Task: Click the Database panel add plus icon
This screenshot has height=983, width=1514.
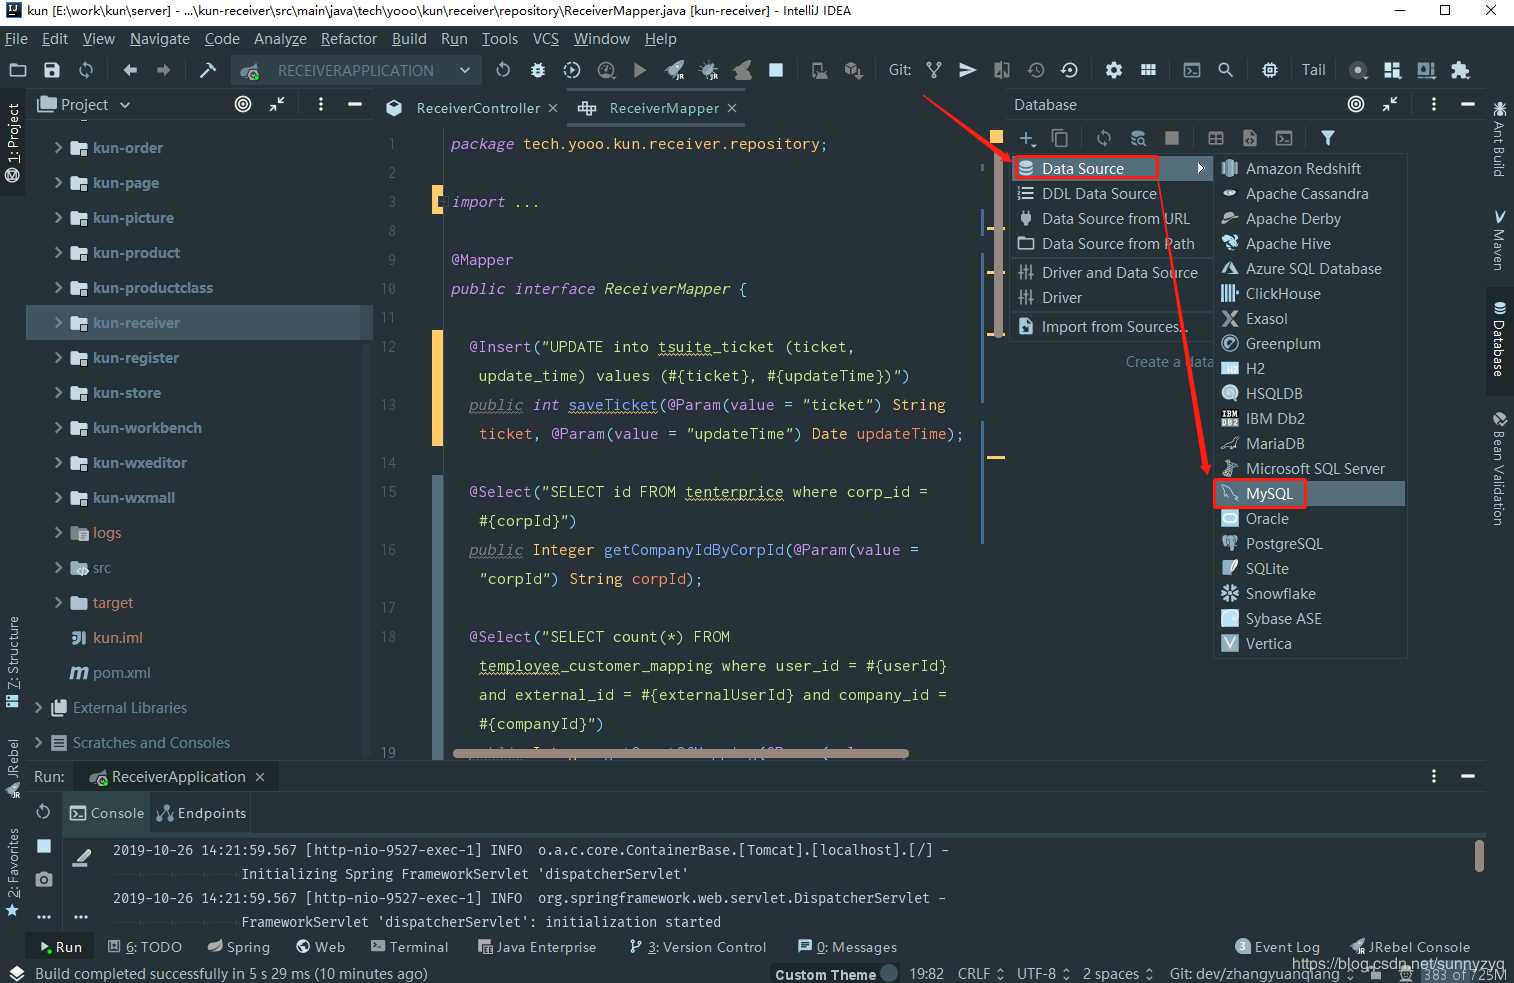Action: click(x=1027, y=138)
